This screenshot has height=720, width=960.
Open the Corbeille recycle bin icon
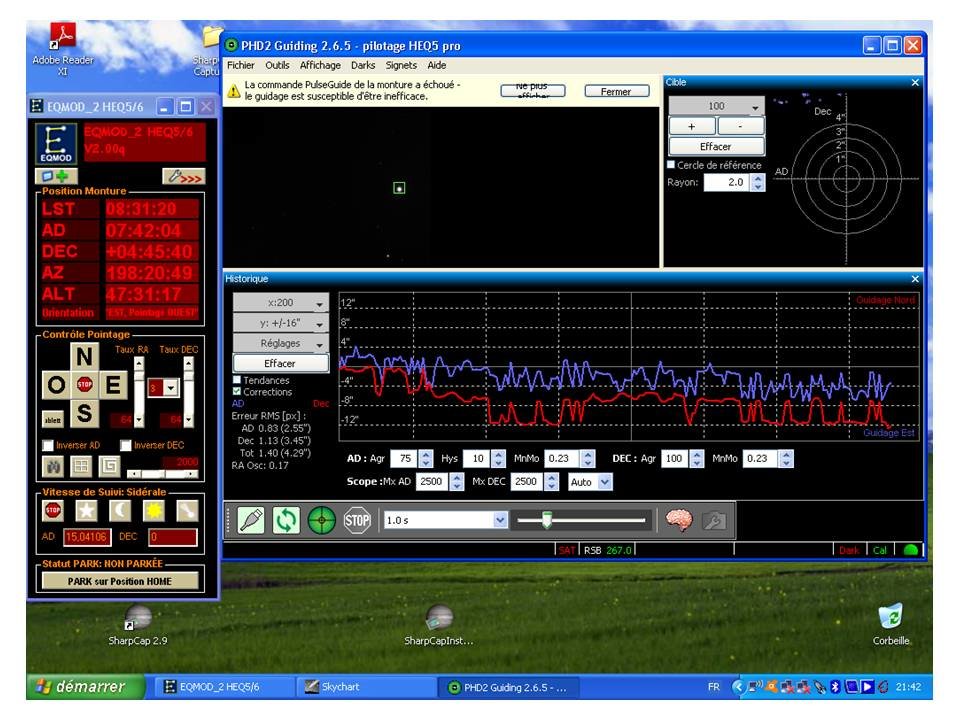[891, 626]
